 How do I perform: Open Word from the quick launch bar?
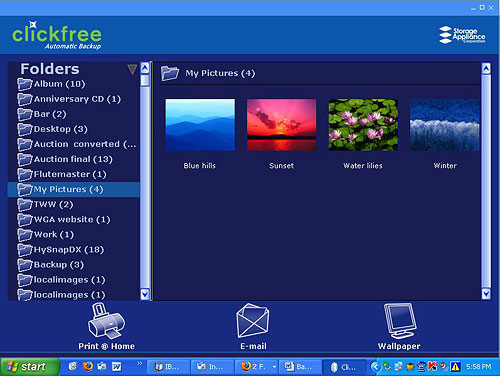coord(117,367)
